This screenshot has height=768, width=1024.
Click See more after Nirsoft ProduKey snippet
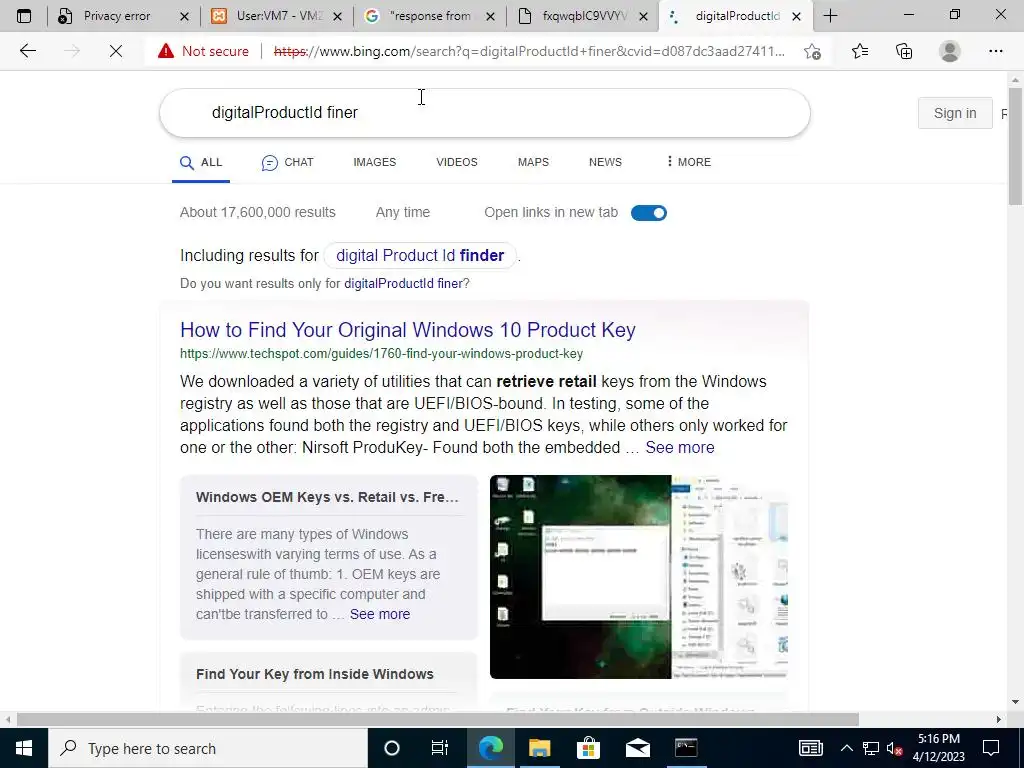click(x=680, y=447)
